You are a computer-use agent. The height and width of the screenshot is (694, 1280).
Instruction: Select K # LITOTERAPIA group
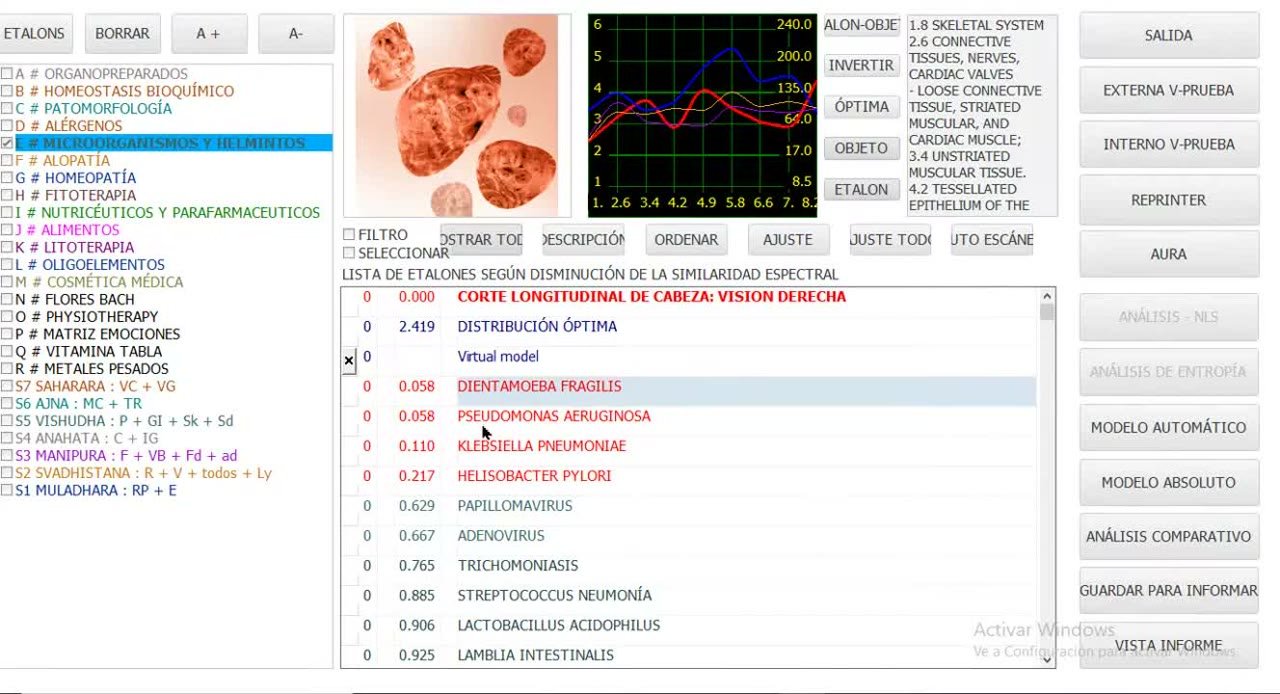pos(74,247)
